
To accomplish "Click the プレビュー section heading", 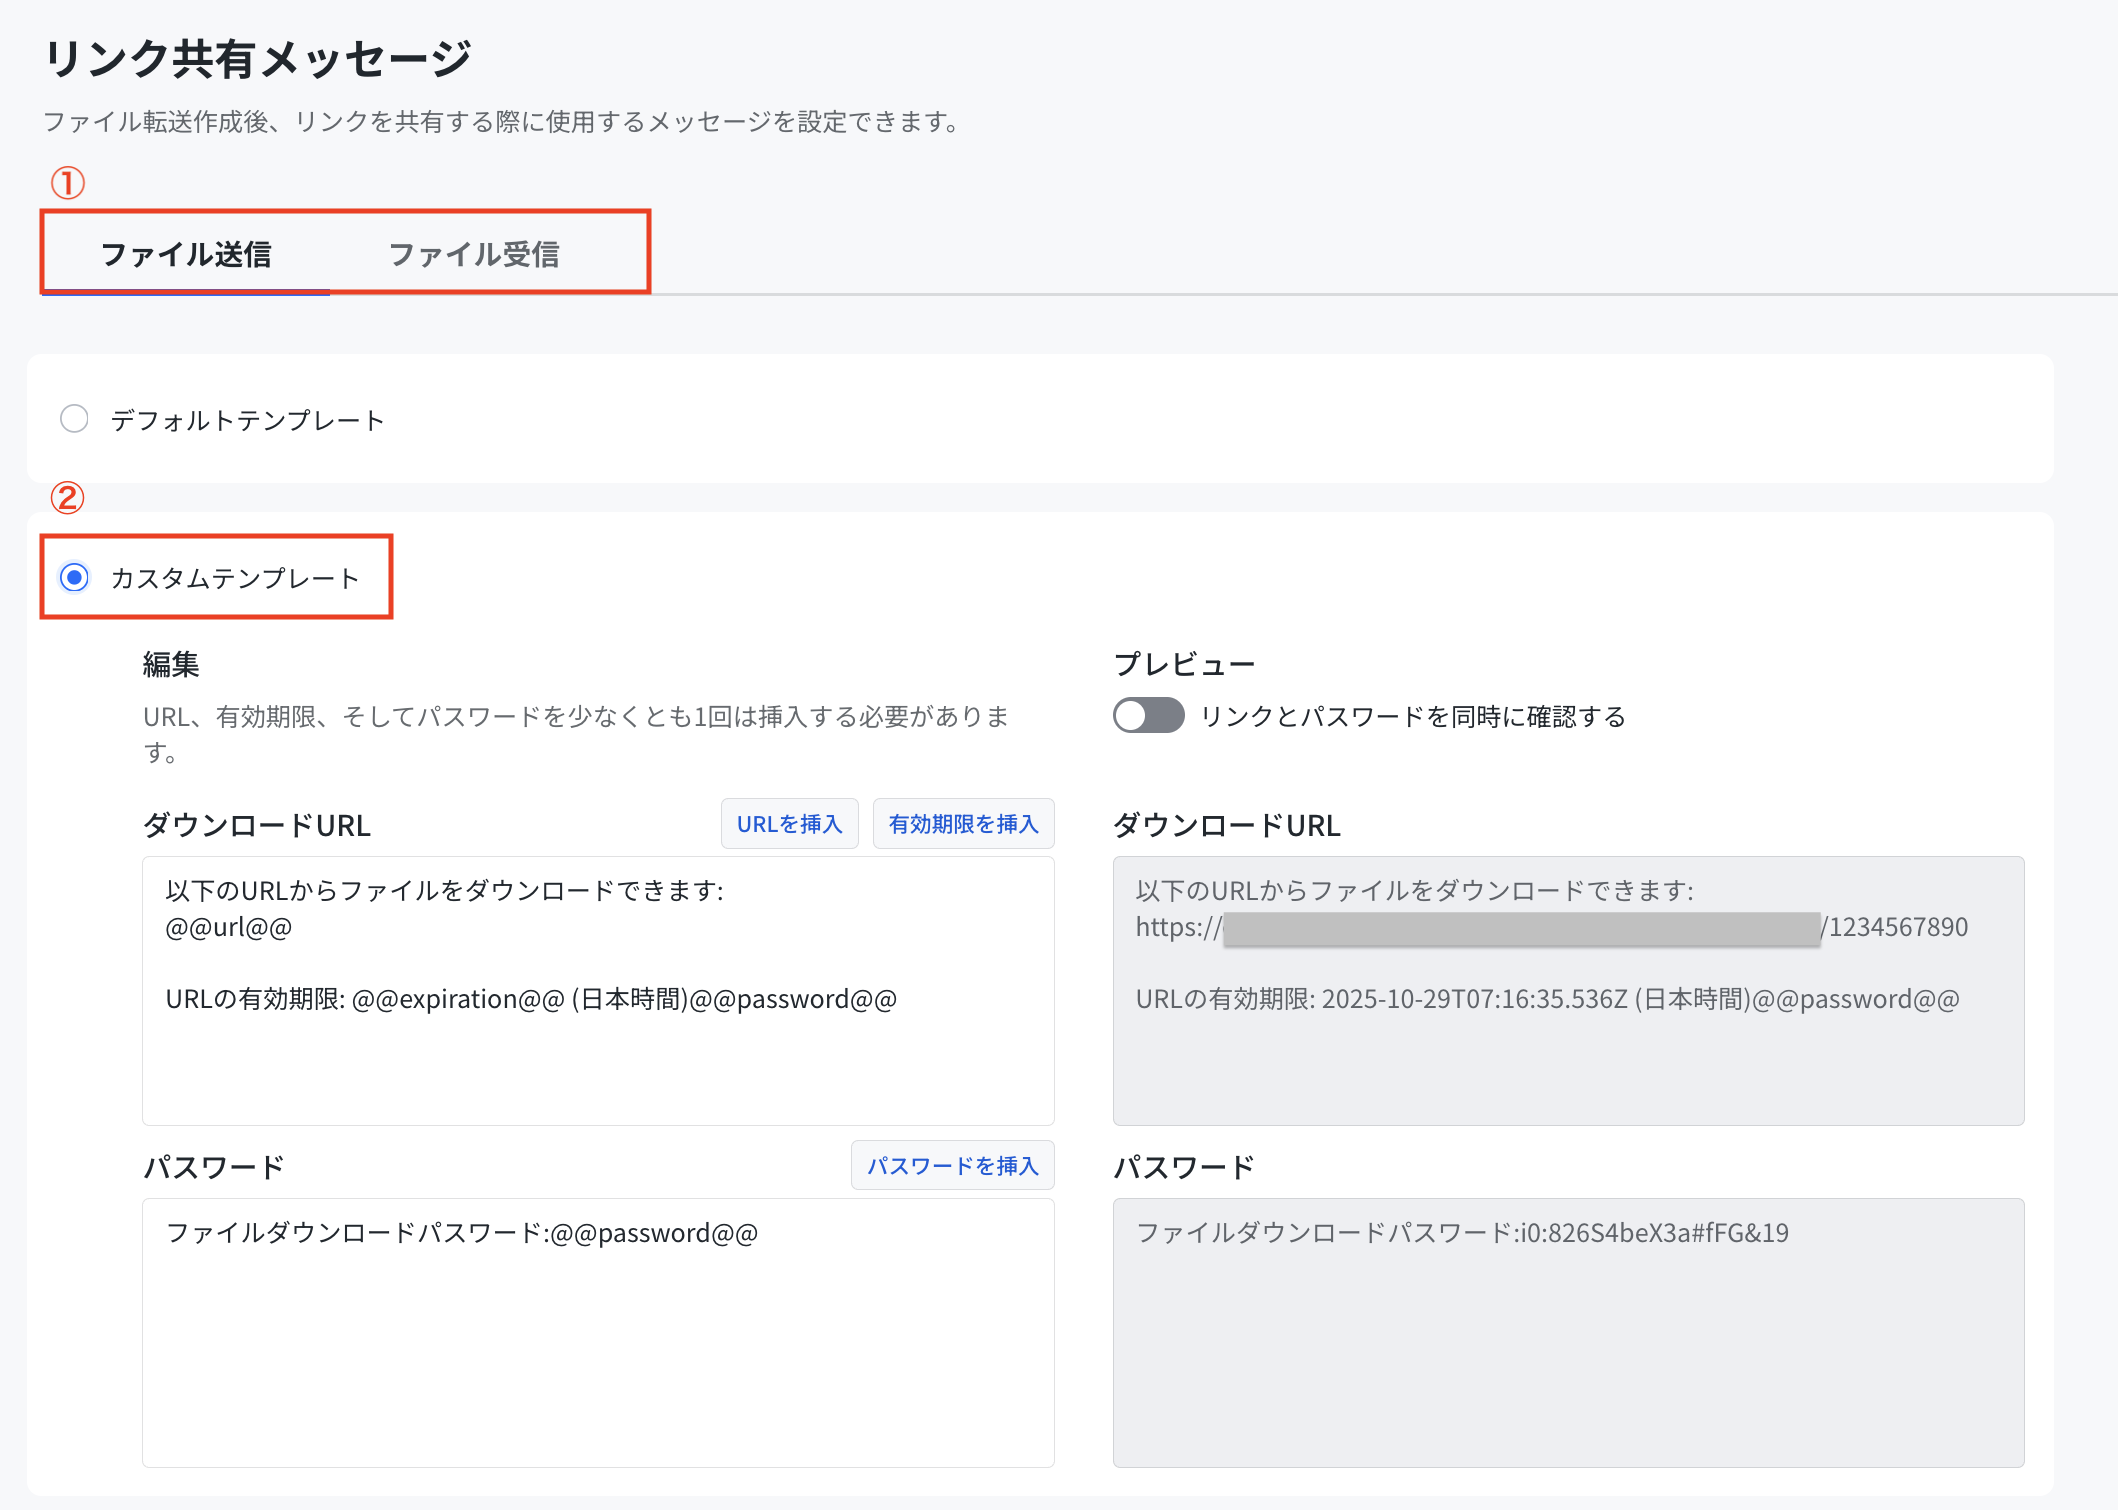I will click(1184, 664).
